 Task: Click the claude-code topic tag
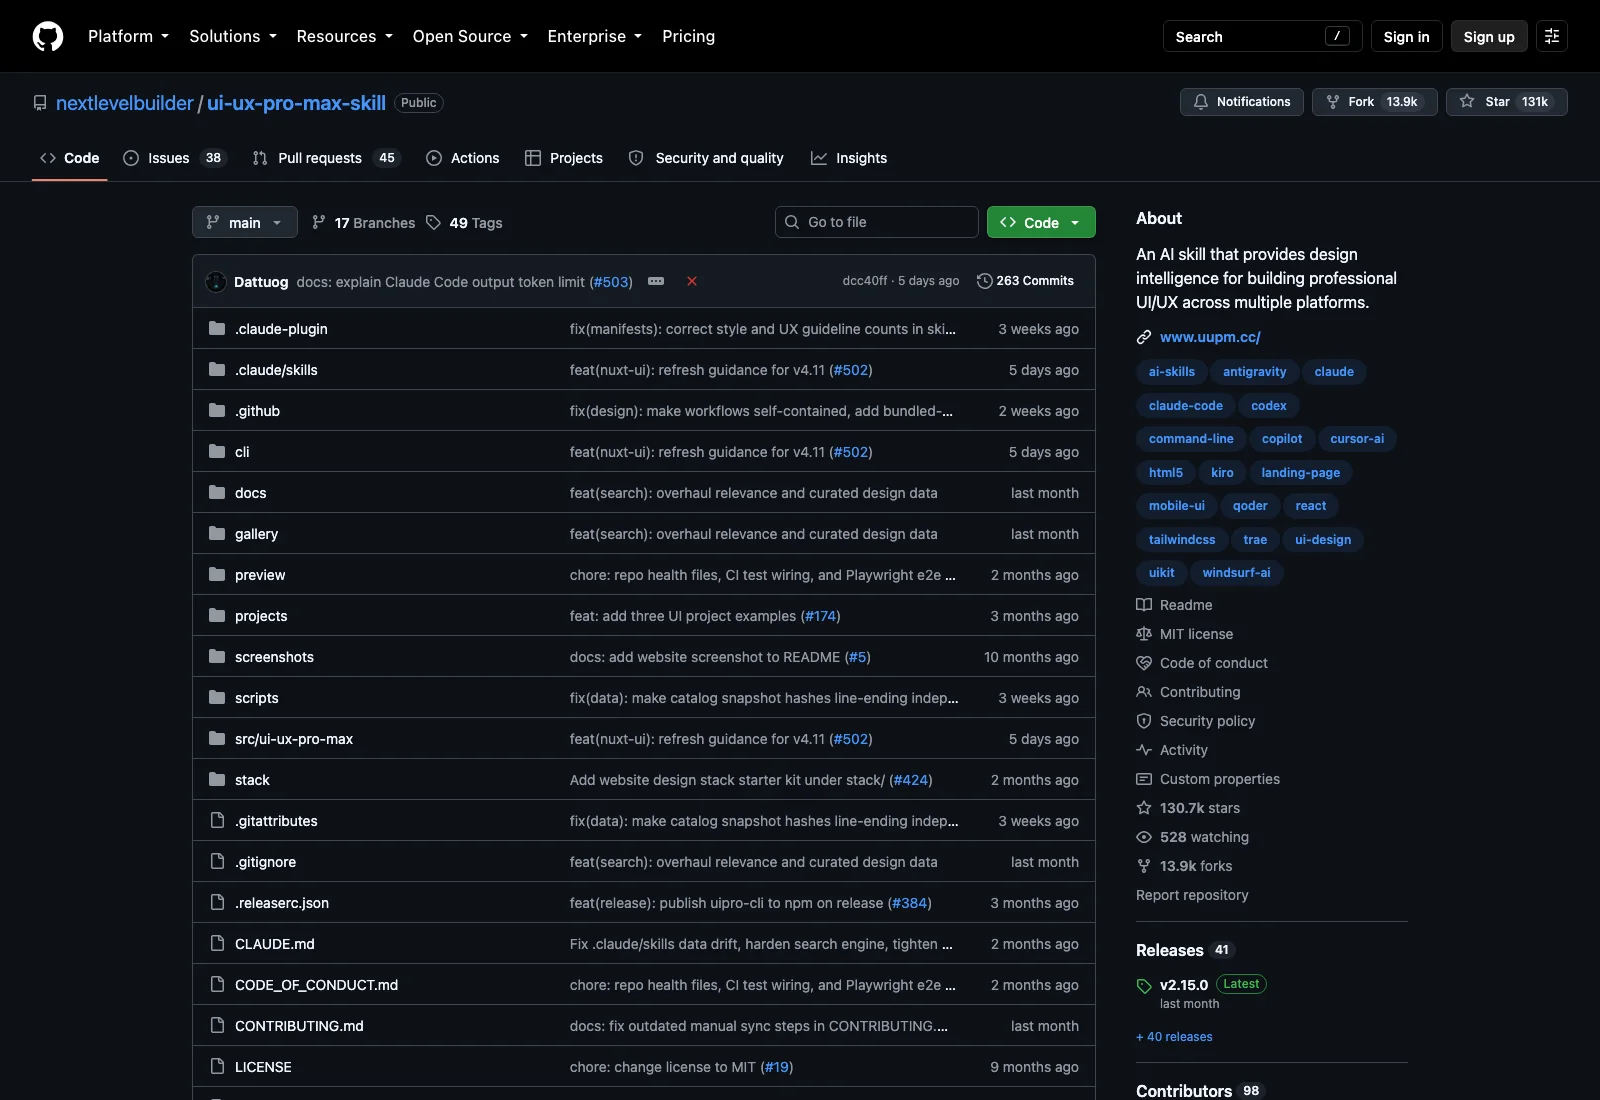pyautogui.click(x=1185, y=405)
